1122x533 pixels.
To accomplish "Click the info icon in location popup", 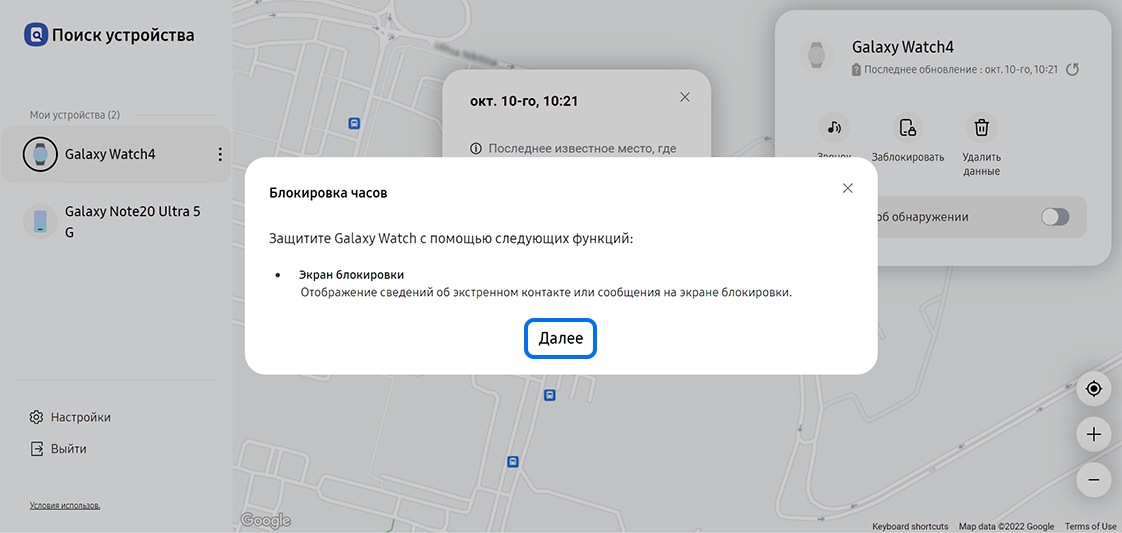I will pos(476,149).
